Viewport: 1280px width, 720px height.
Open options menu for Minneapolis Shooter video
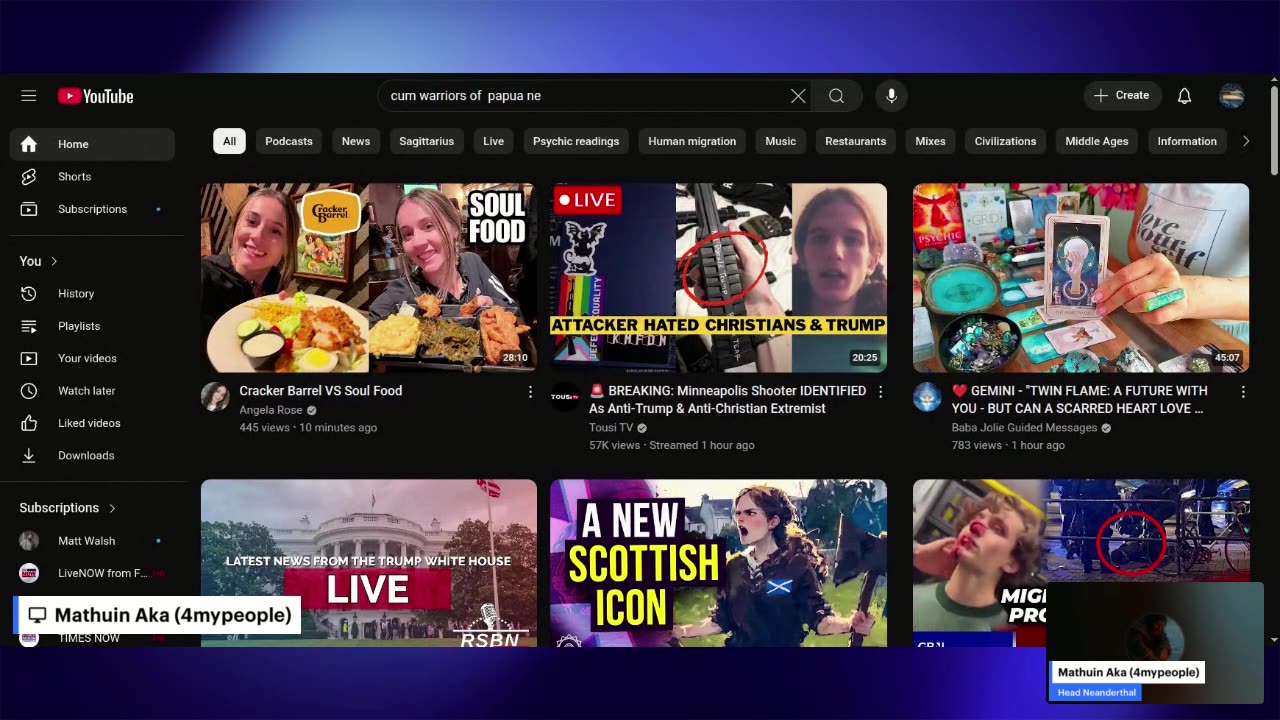click(880, 392)
